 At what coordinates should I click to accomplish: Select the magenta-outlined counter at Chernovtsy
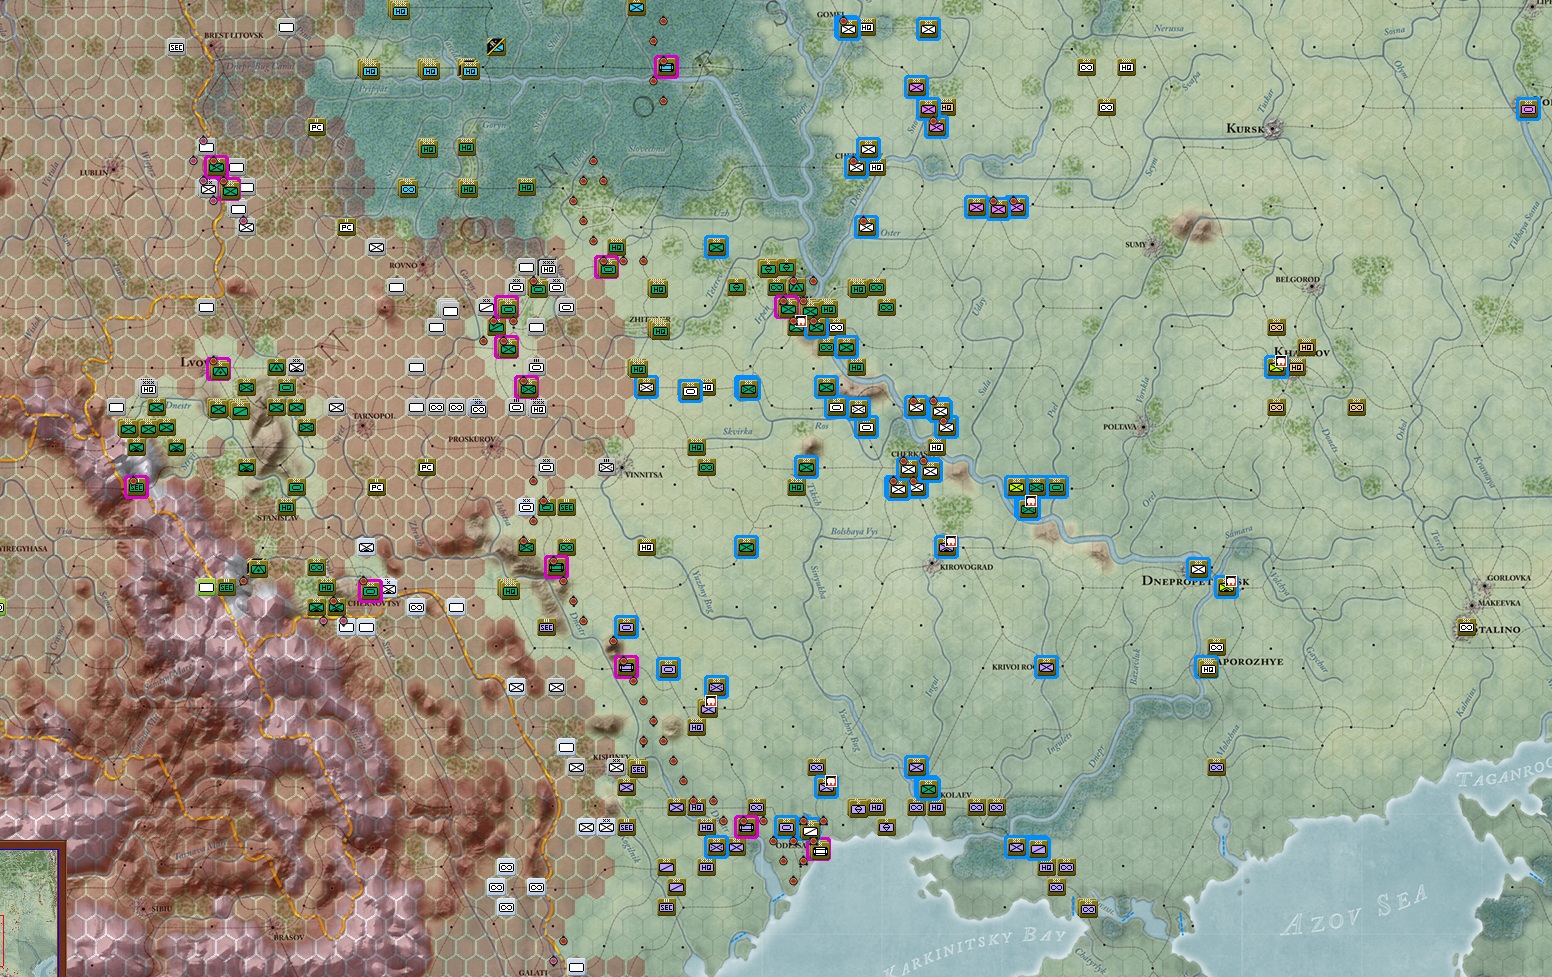click(x=370, y=590)
